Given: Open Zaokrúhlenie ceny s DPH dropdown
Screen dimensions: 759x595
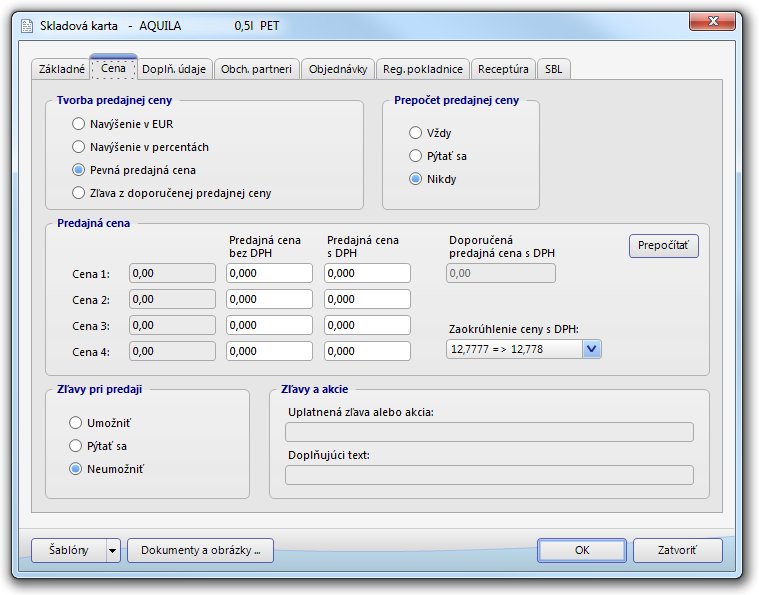Looking at the screenshot, I should (590, 348).
